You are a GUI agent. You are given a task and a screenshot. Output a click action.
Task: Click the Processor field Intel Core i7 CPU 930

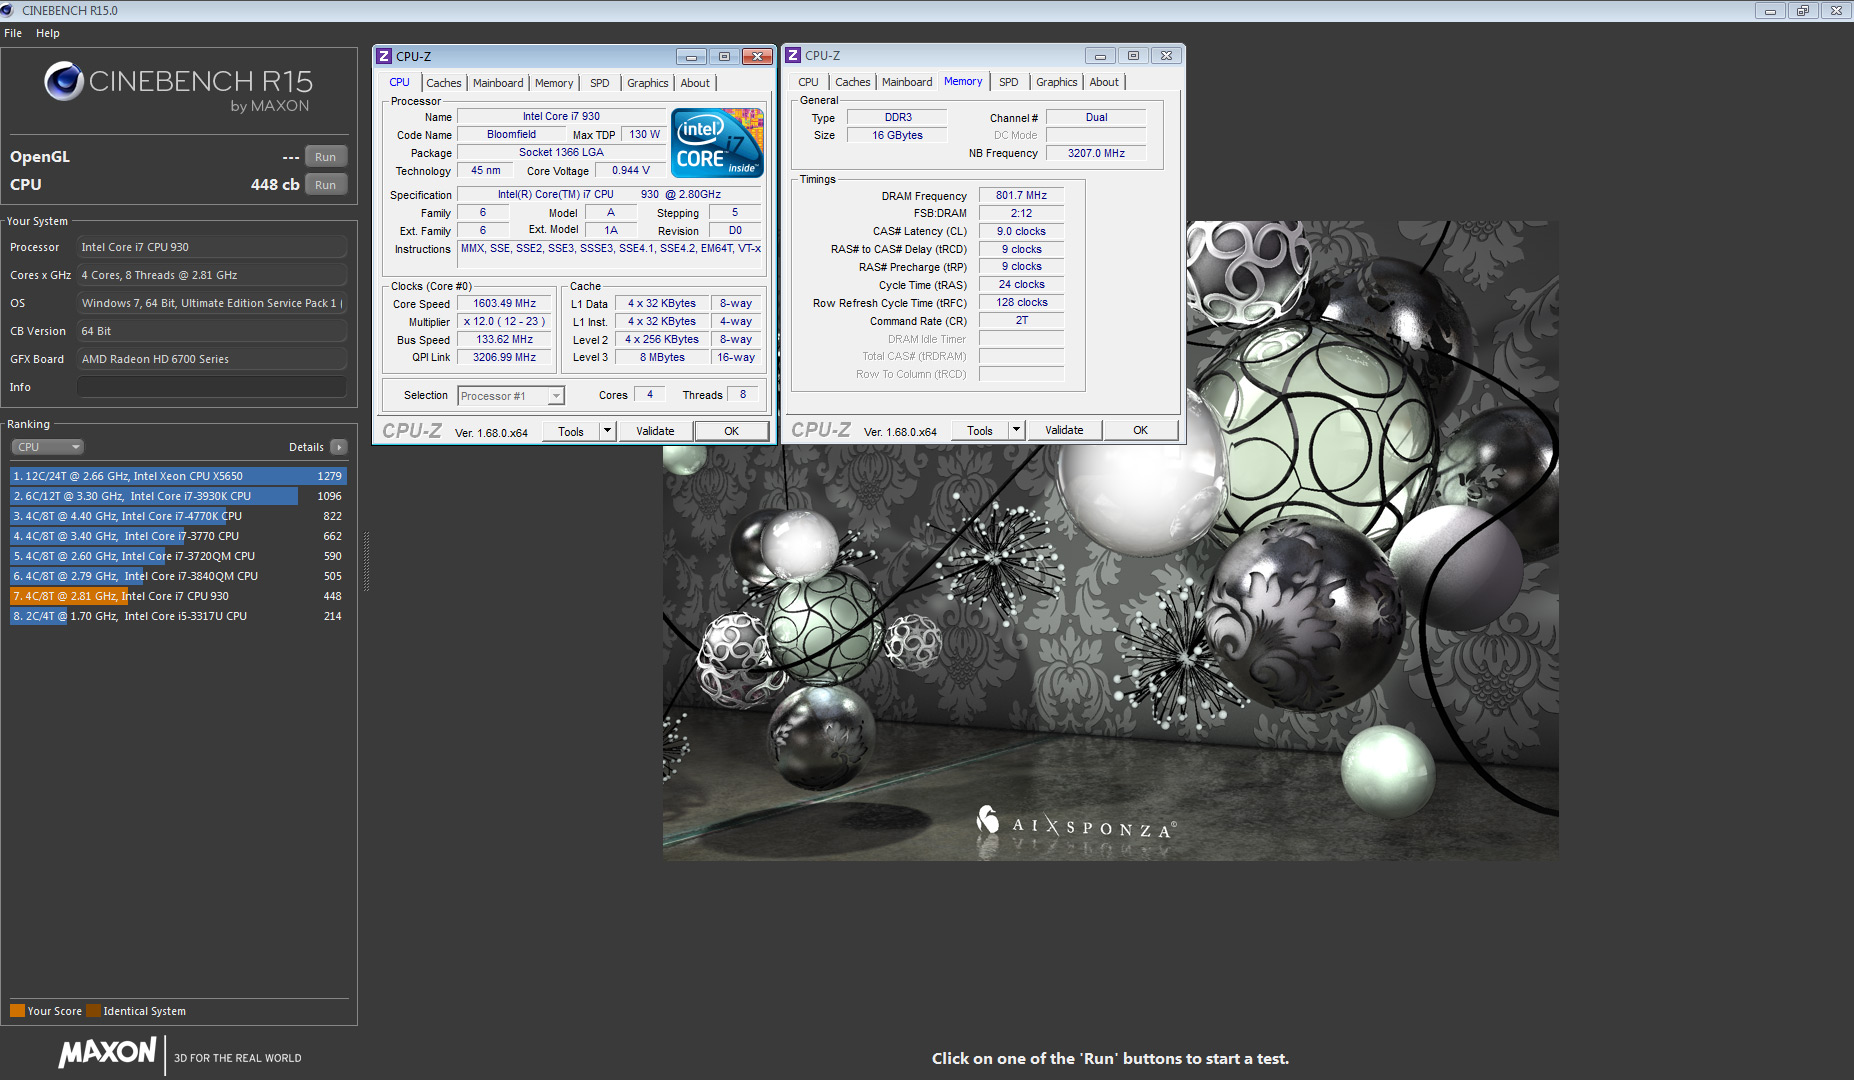click(212, 247)
